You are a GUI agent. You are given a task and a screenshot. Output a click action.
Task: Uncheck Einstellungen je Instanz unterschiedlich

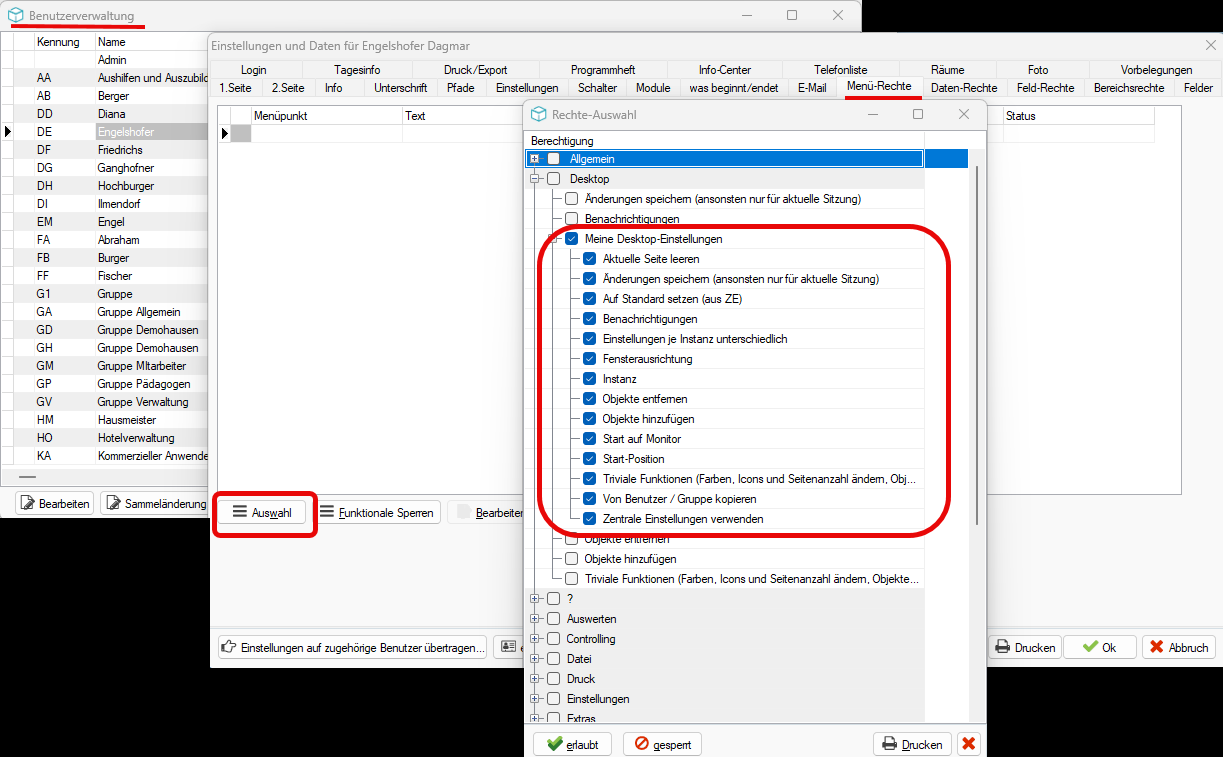590,339
